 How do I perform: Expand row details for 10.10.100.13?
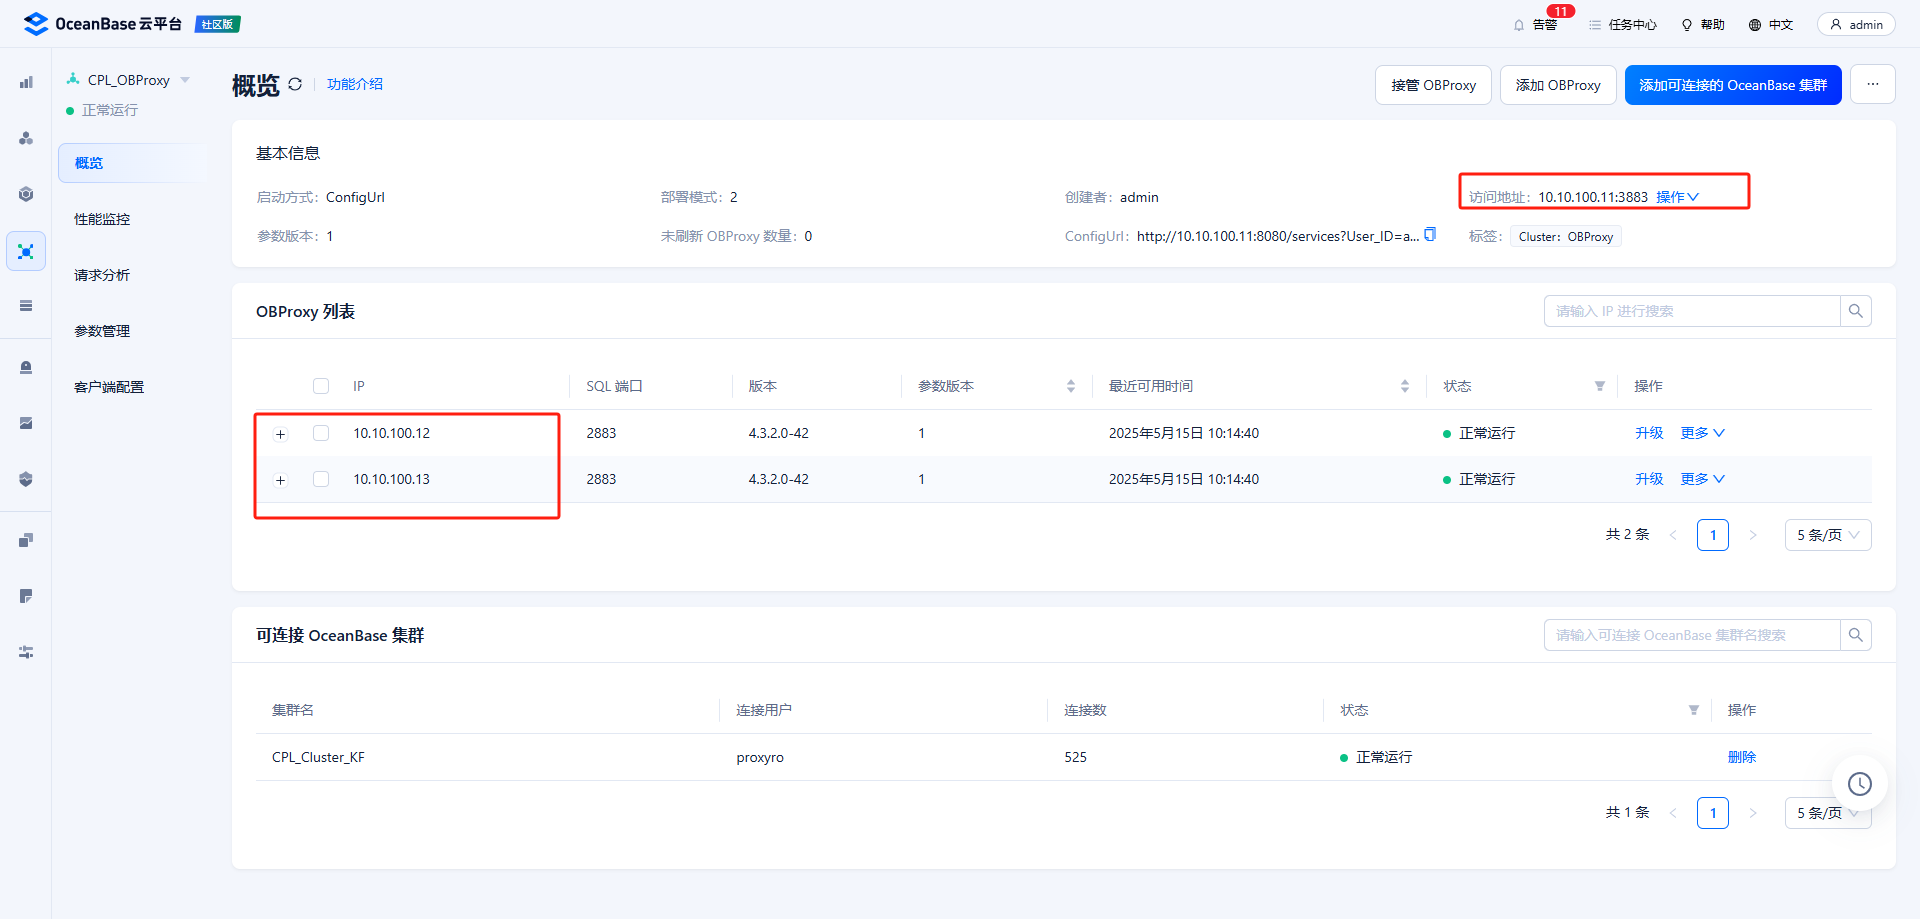pyautogui.click(x=281, y=480)
